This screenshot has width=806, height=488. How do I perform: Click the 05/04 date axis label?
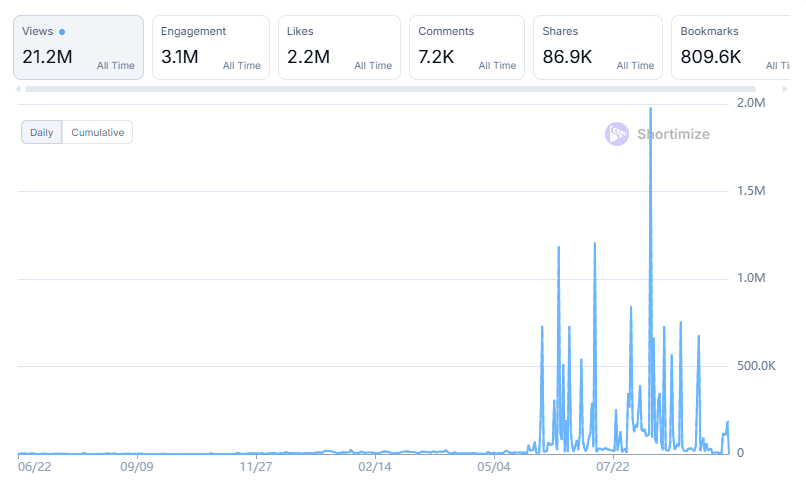[494, 466]
